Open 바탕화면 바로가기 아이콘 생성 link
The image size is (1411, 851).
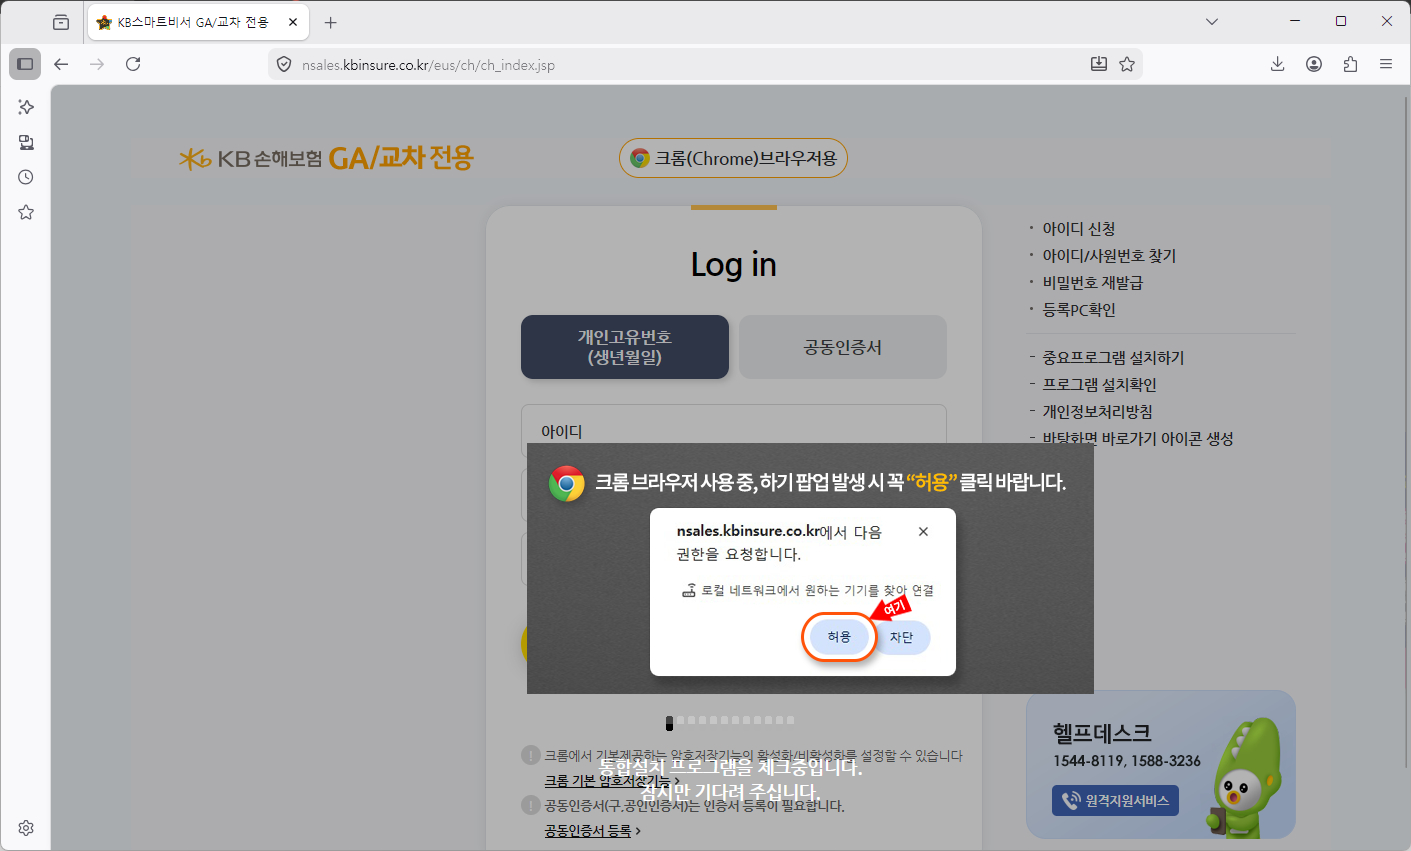click(x=1138, y=439)
